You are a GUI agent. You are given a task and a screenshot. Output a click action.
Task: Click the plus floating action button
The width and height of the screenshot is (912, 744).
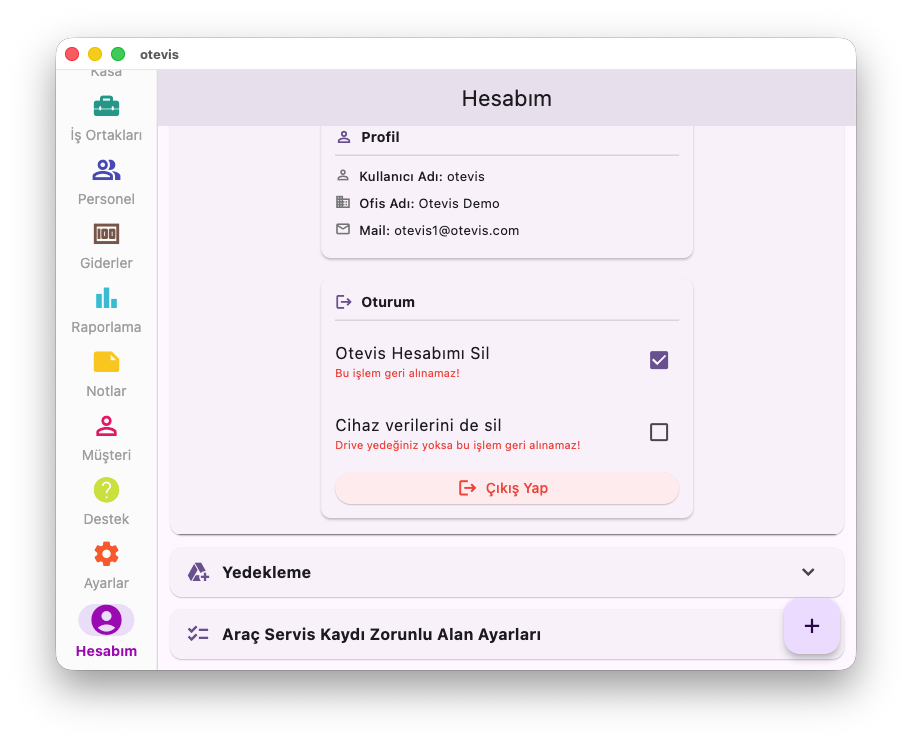[x=811, y=626]
